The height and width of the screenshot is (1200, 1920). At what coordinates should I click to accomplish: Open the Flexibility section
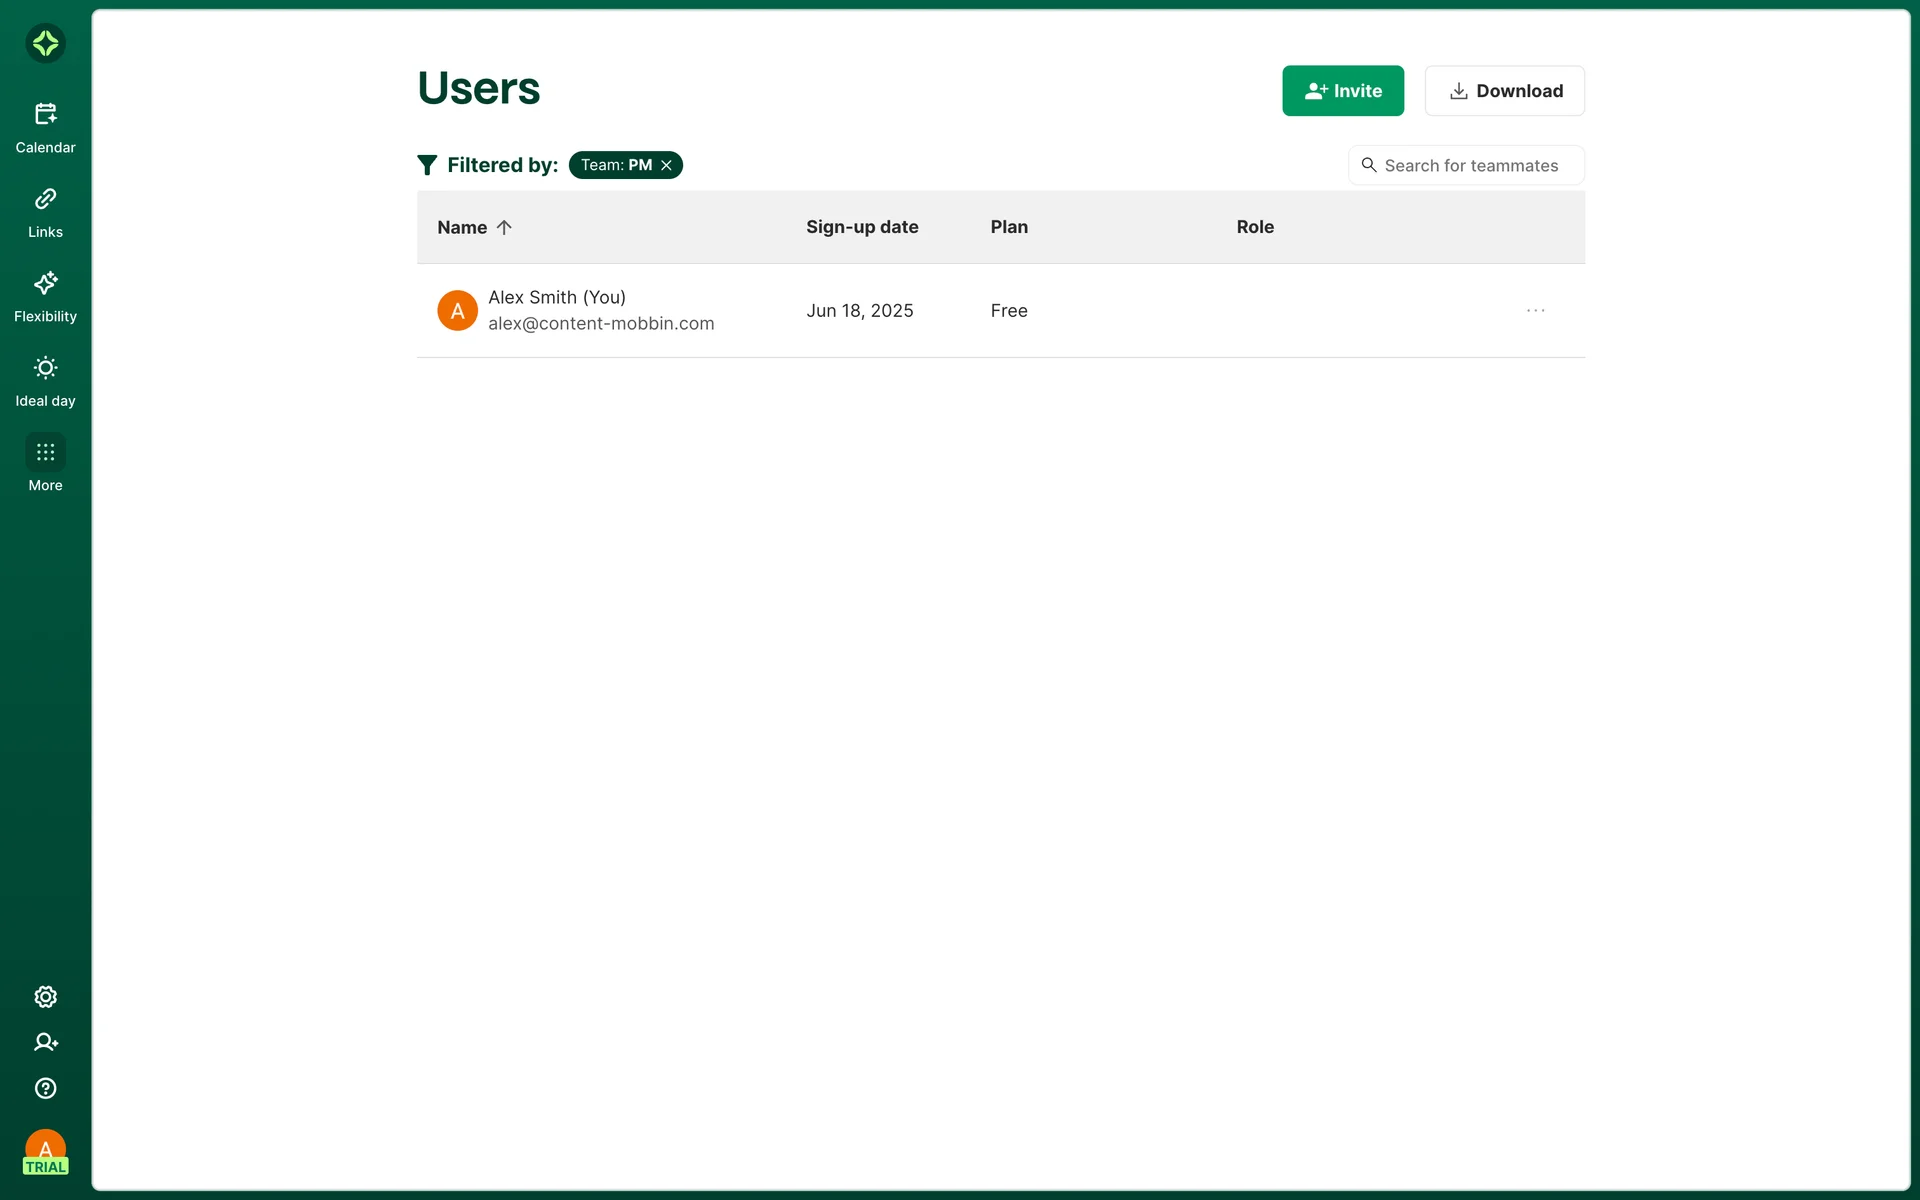(45, 297)
